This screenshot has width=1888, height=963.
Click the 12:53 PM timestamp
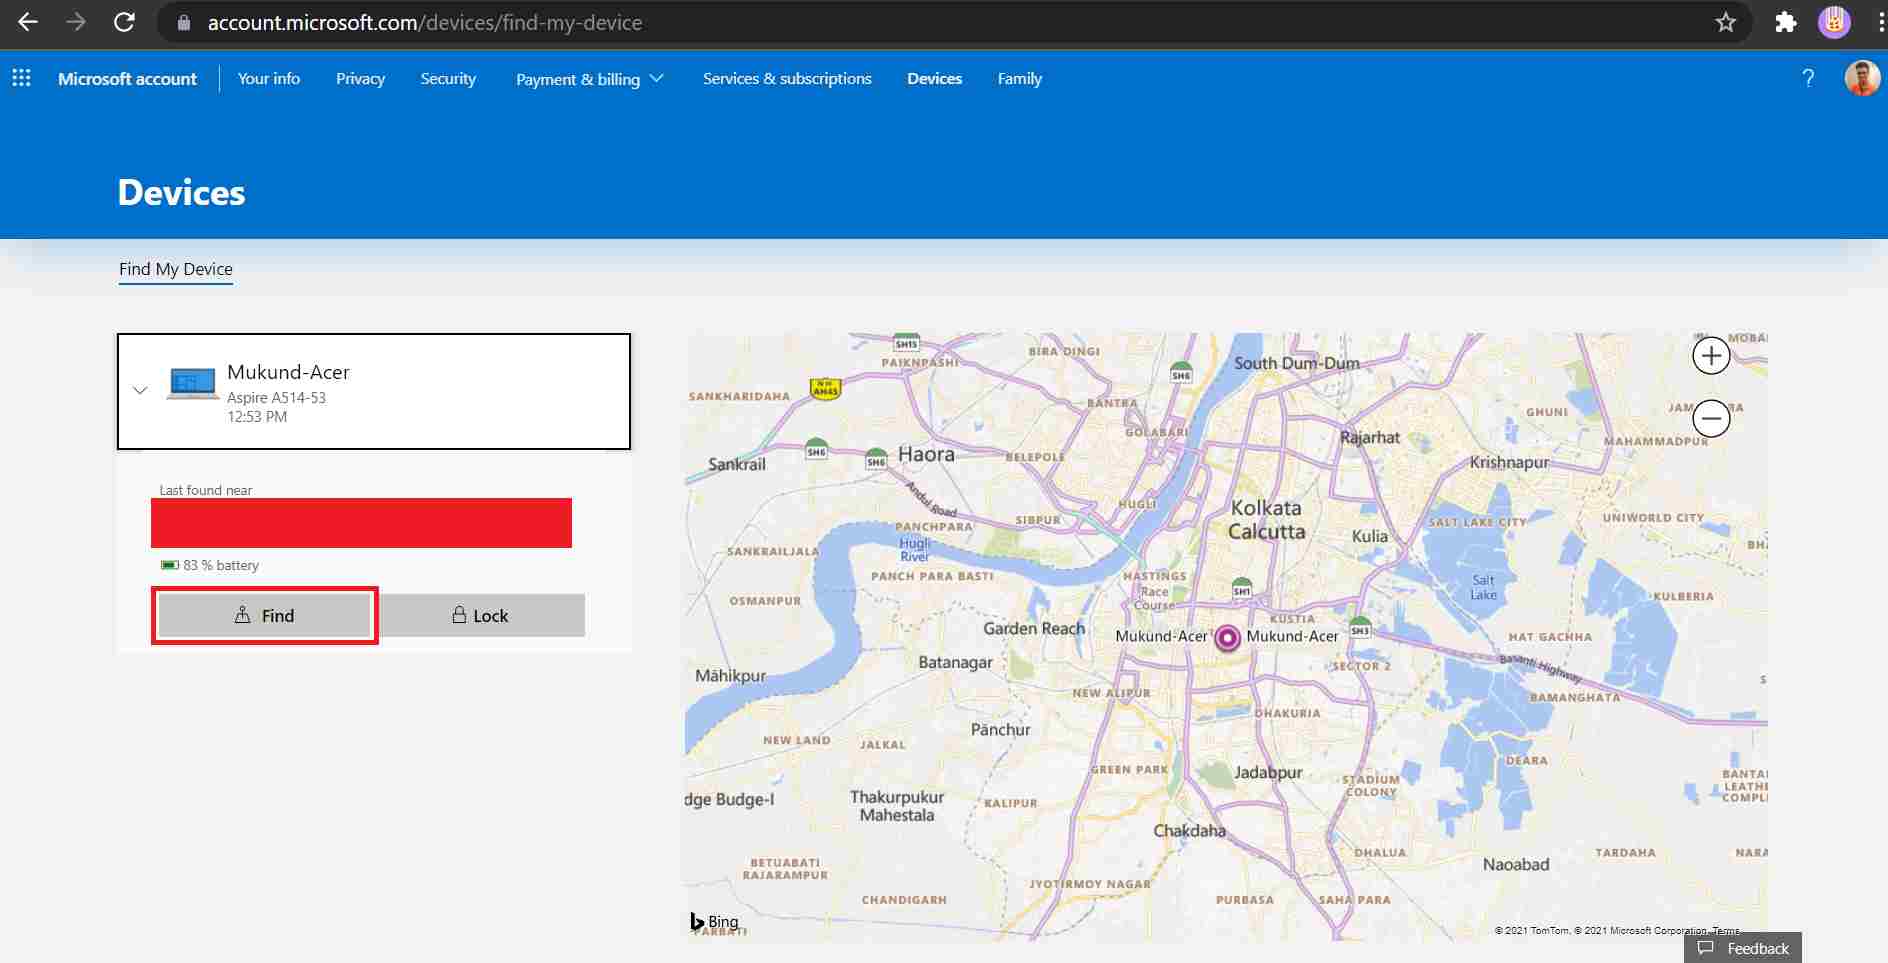click(x=257, y=416)
